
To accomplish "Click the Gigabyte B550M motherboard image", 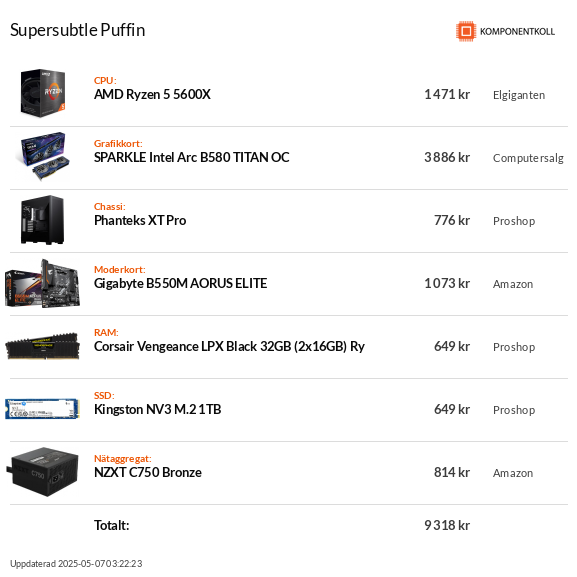I will tap(43, 283).
